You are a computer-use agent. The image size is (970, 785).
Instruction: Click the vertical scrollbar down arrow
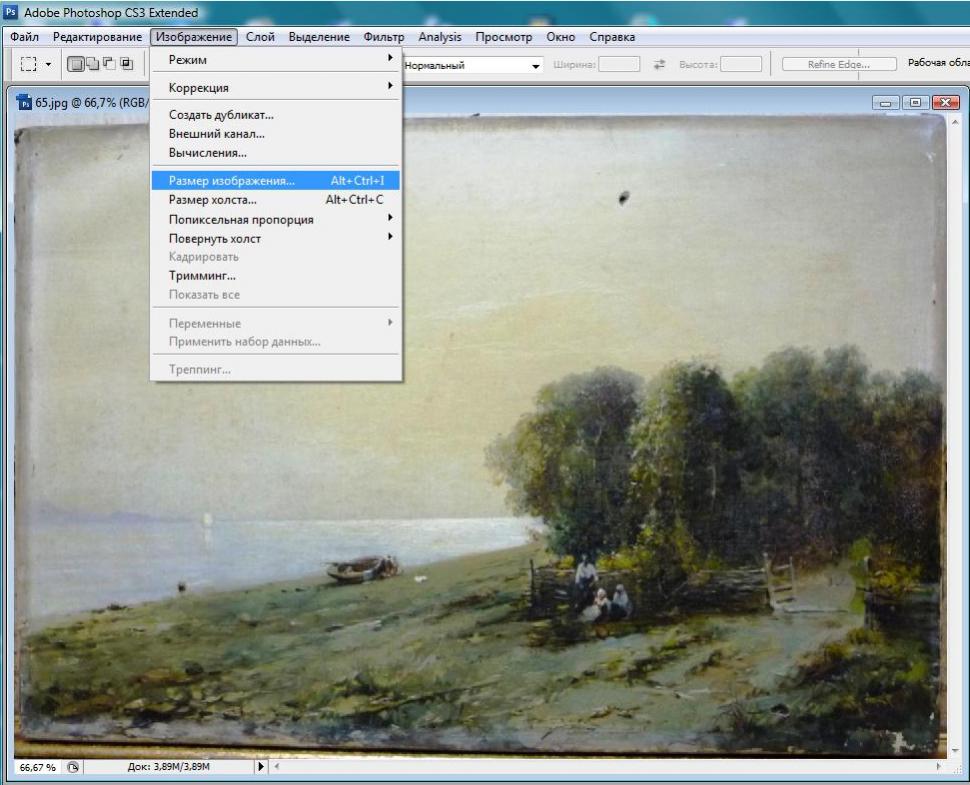click(955, 750)
